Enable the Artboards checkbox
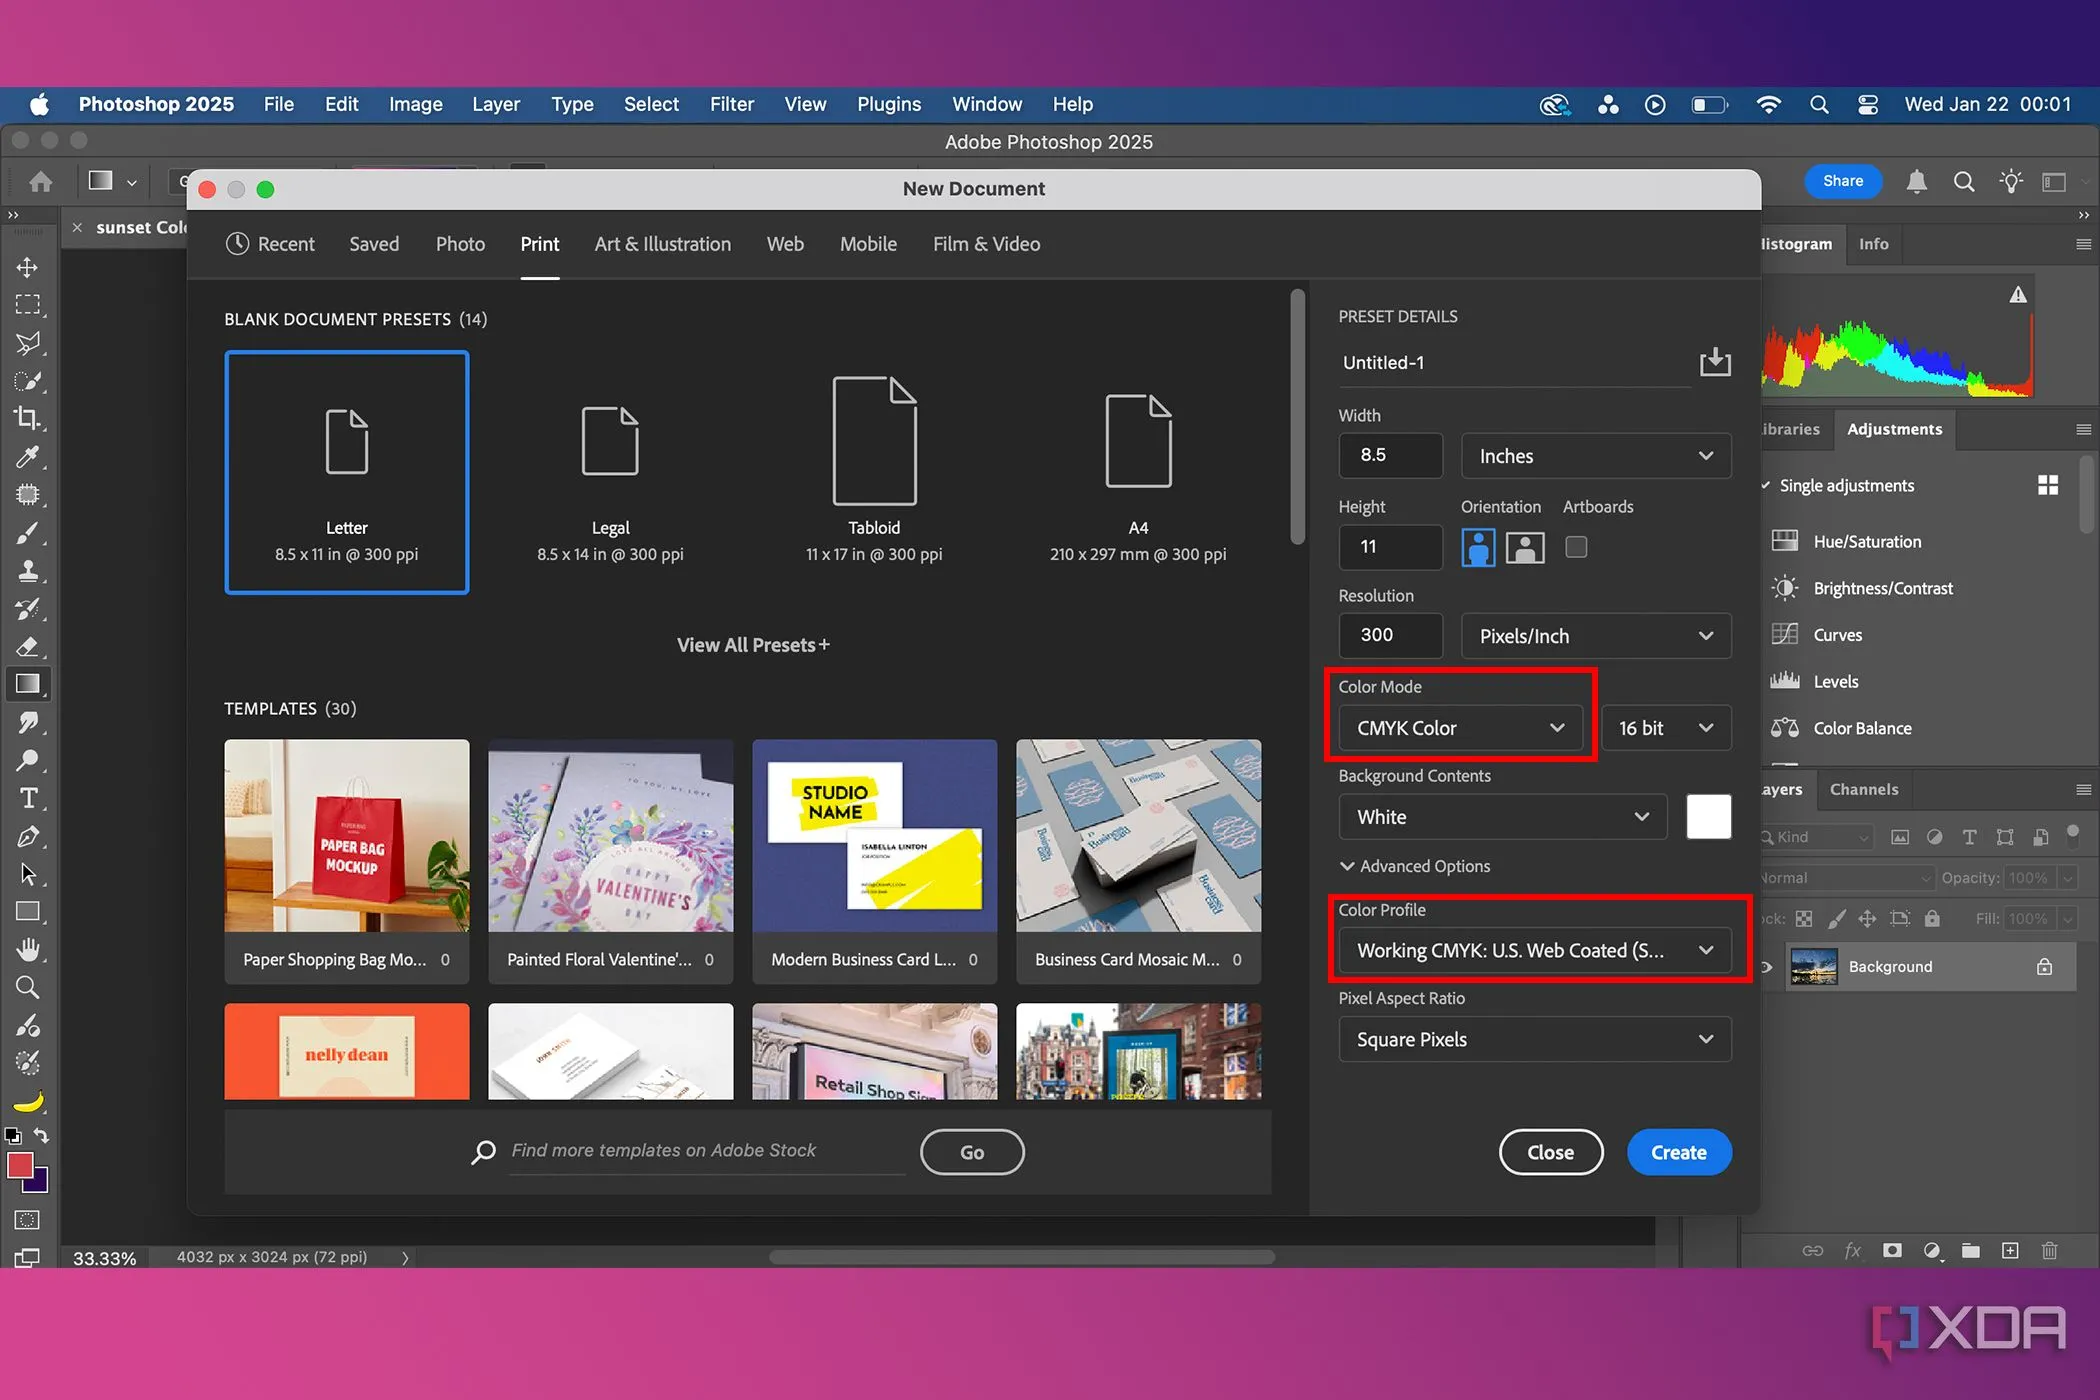 click(x=1576, y=547)
